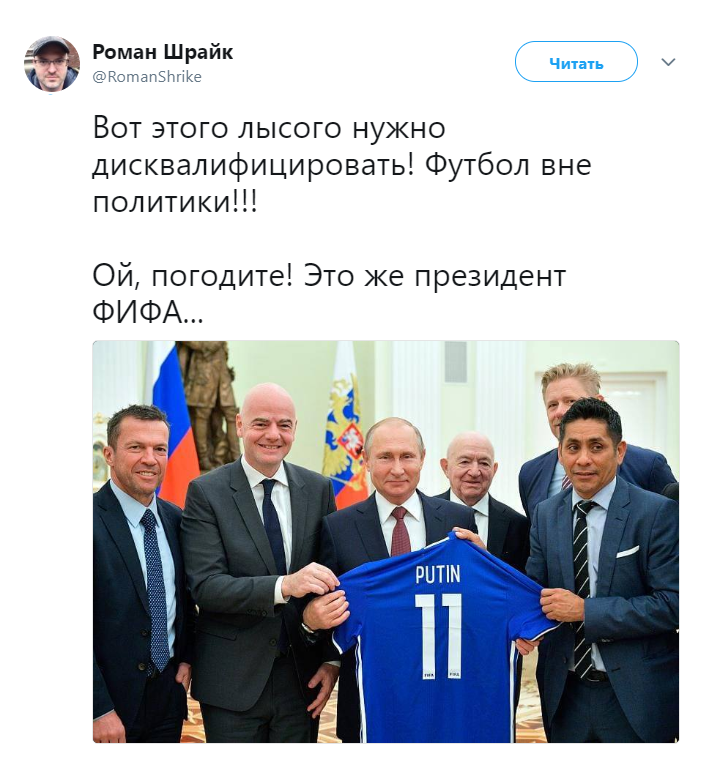Click the white pocket square on suit
The height and width of the screenshot is (757, 703).
pyautogui.click(x=627, y=551)
